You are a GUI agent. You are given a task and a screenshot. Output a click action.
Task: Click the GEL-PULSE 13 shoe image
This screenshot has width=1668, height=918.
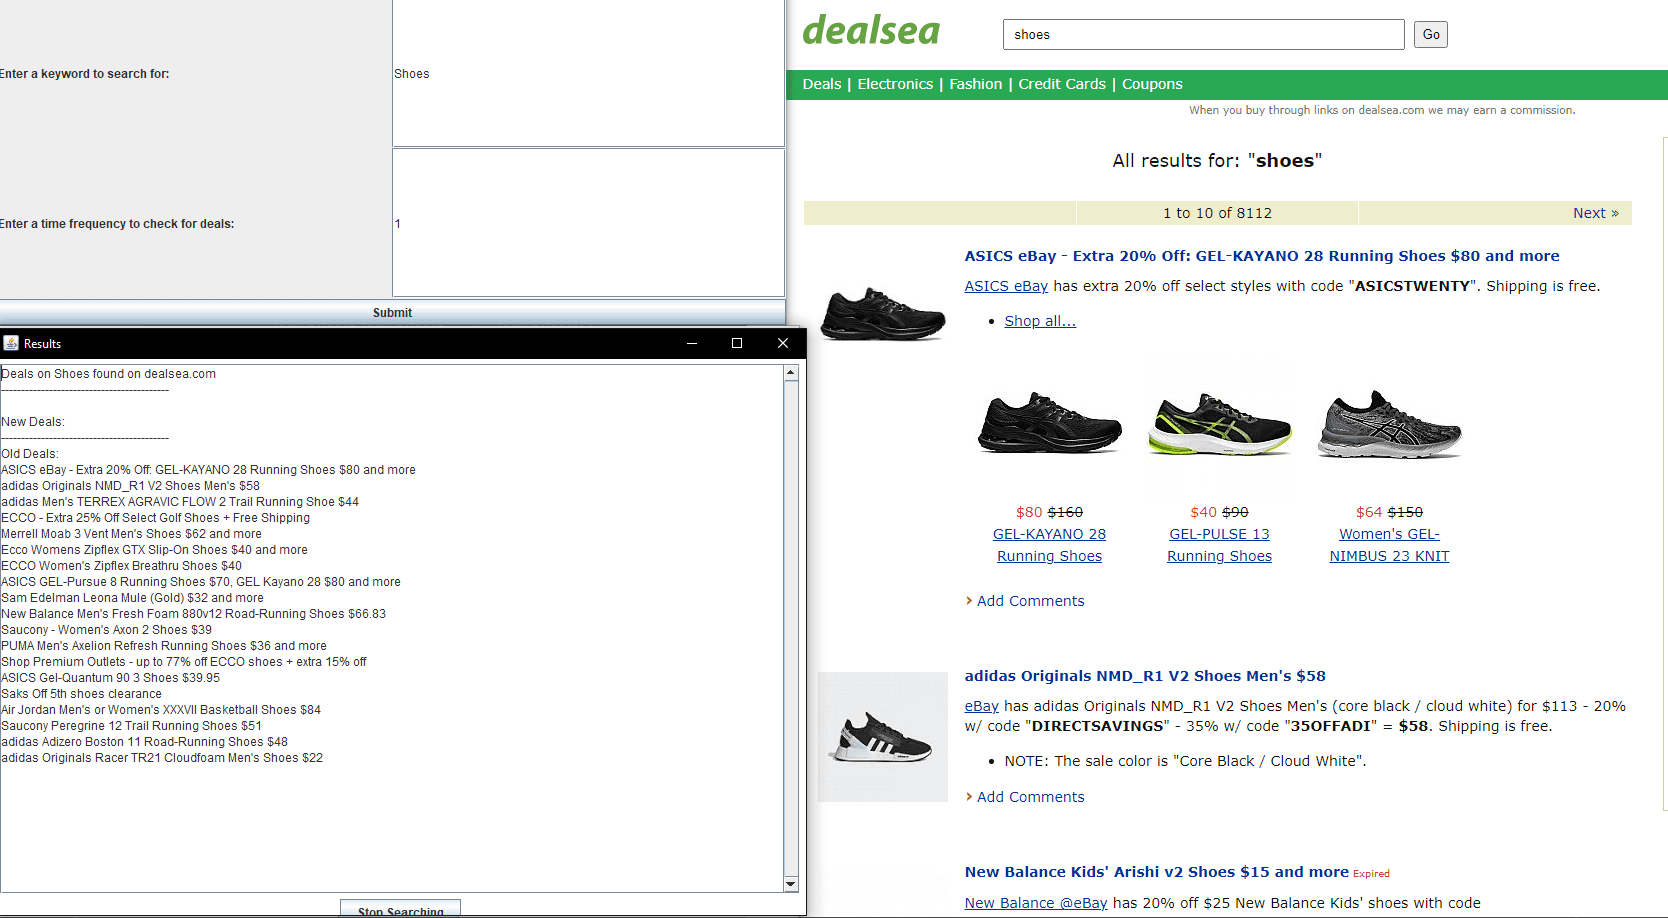[1219, 424]
